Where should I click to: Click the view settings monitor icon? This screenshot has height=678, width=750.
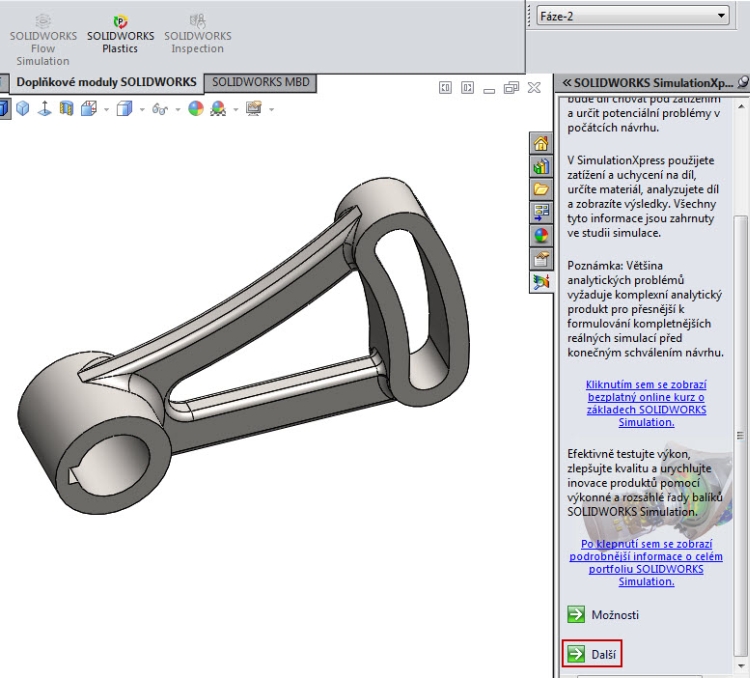point(254,109)
